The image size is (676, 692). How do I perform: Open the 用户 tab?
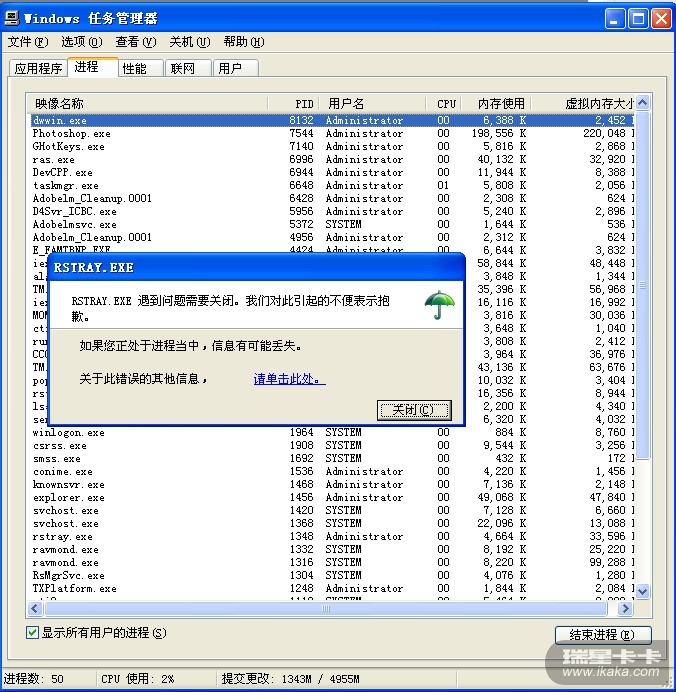(236, 68)
